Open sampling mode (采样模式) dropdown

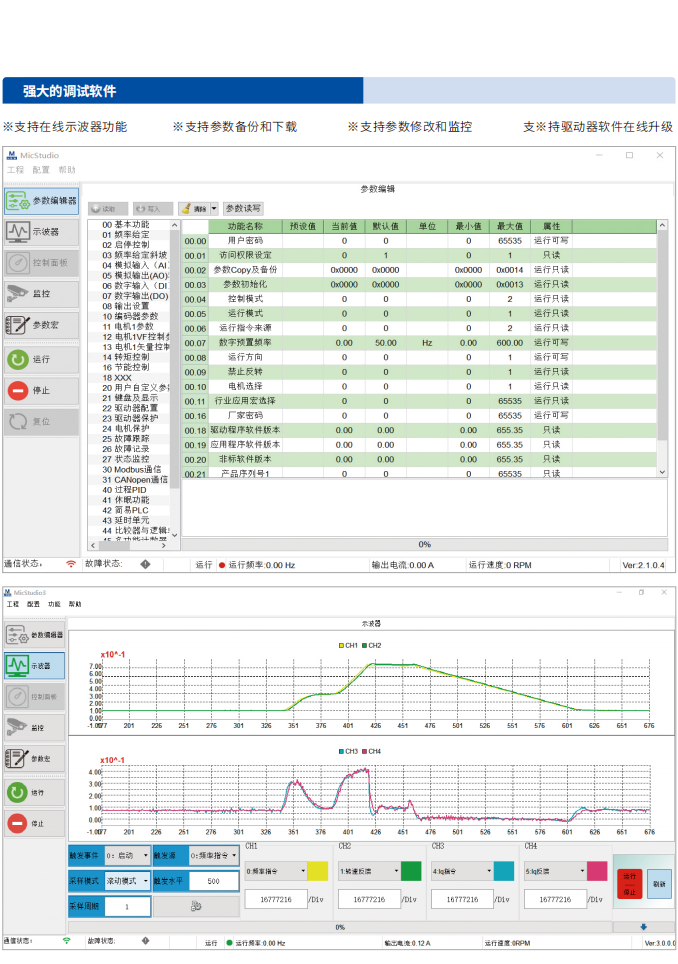coord(127,881)
